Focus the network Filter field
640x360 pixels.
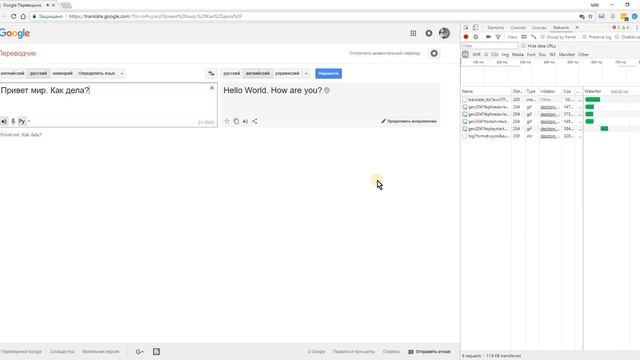(x=489, y=46)
